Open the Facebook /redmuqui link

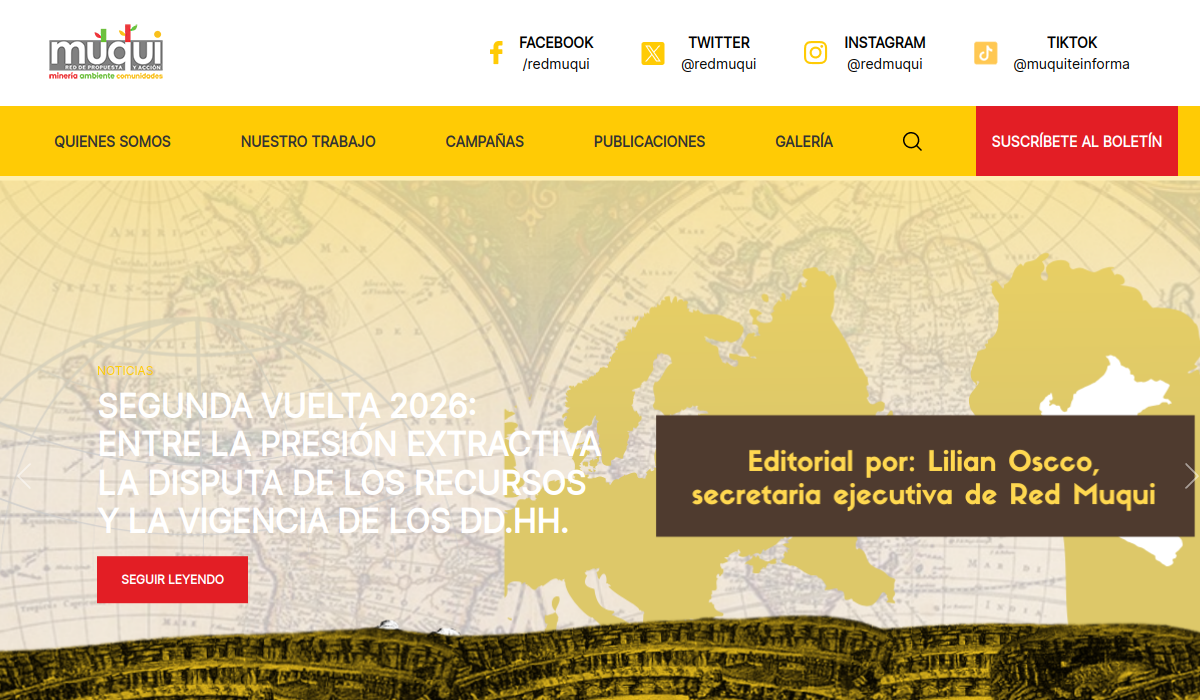pyautogui.click(x=556, y=64)
